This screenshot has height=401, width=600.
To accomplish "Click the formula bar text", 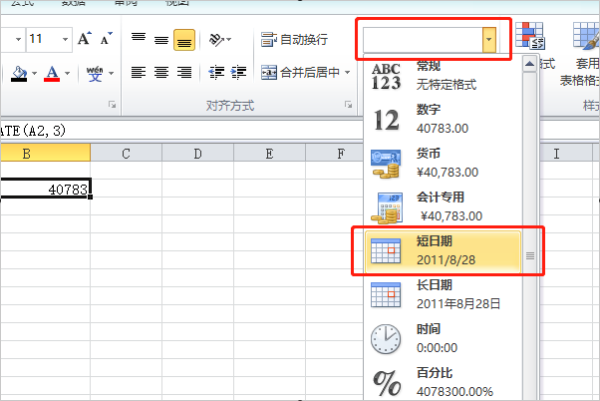I will (x=33, y=131).
